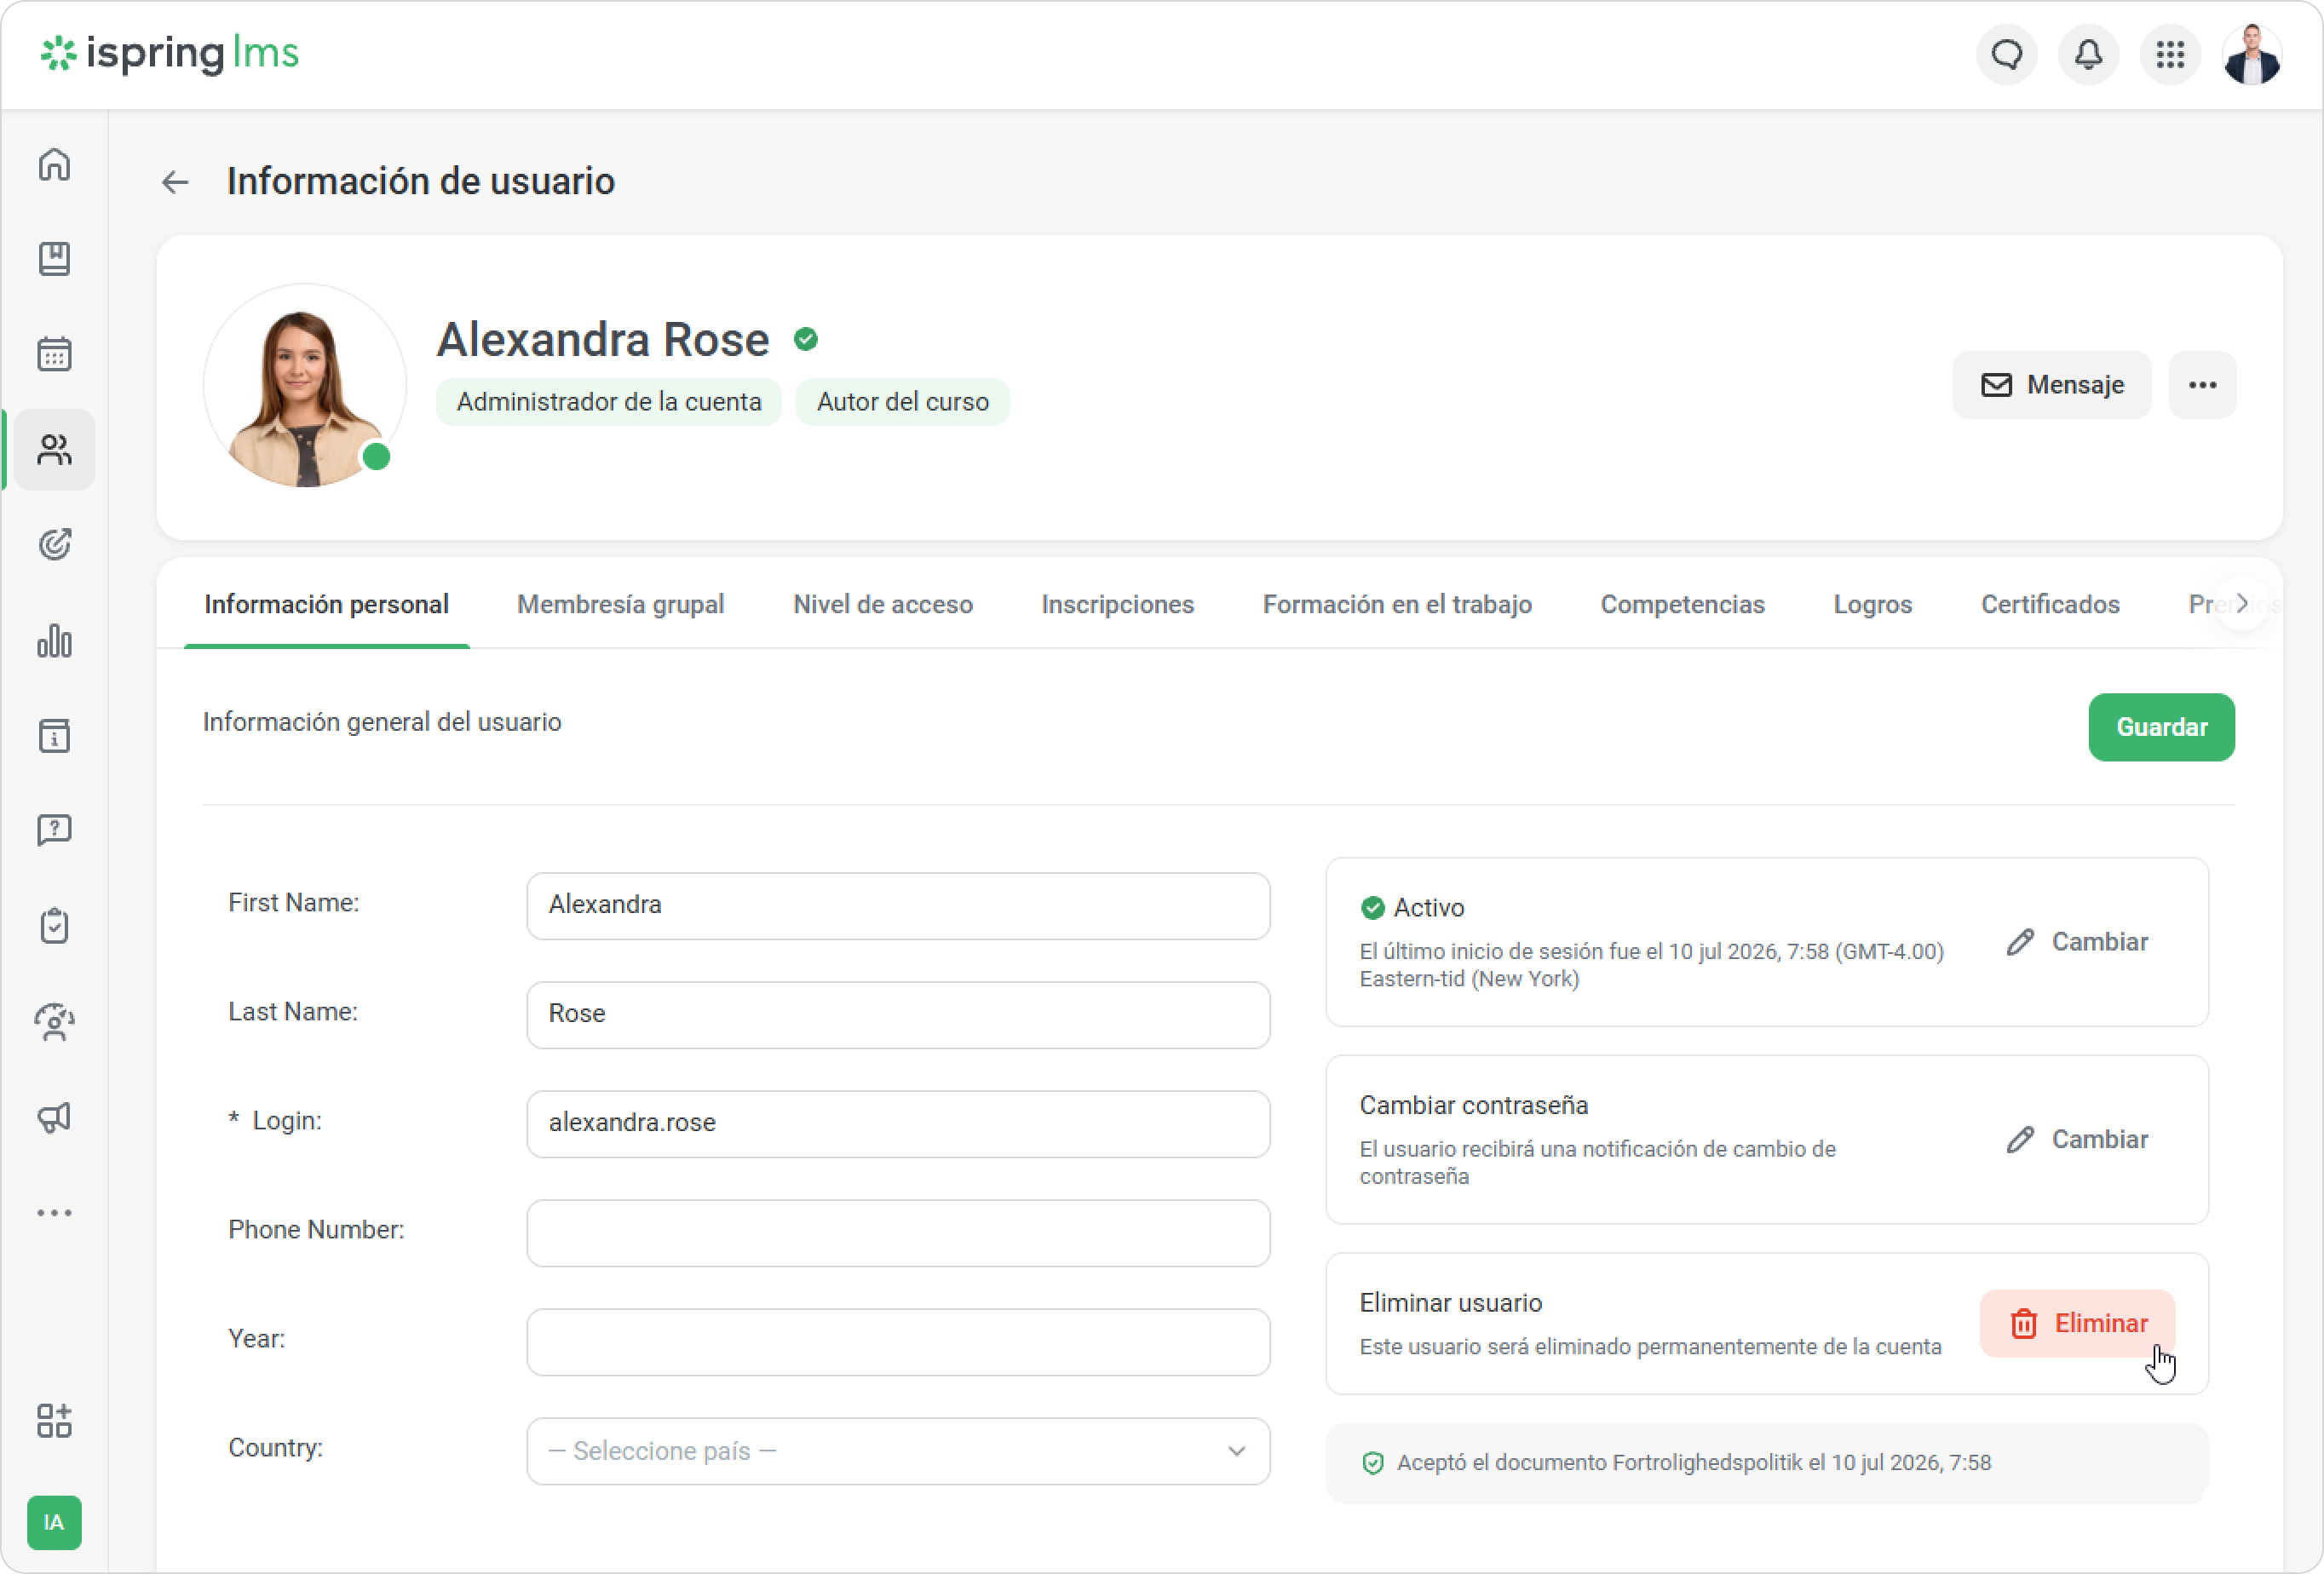The image size is (2324, 1574).
Task: Open the home icon in sidebar
Action: point(54,164)
